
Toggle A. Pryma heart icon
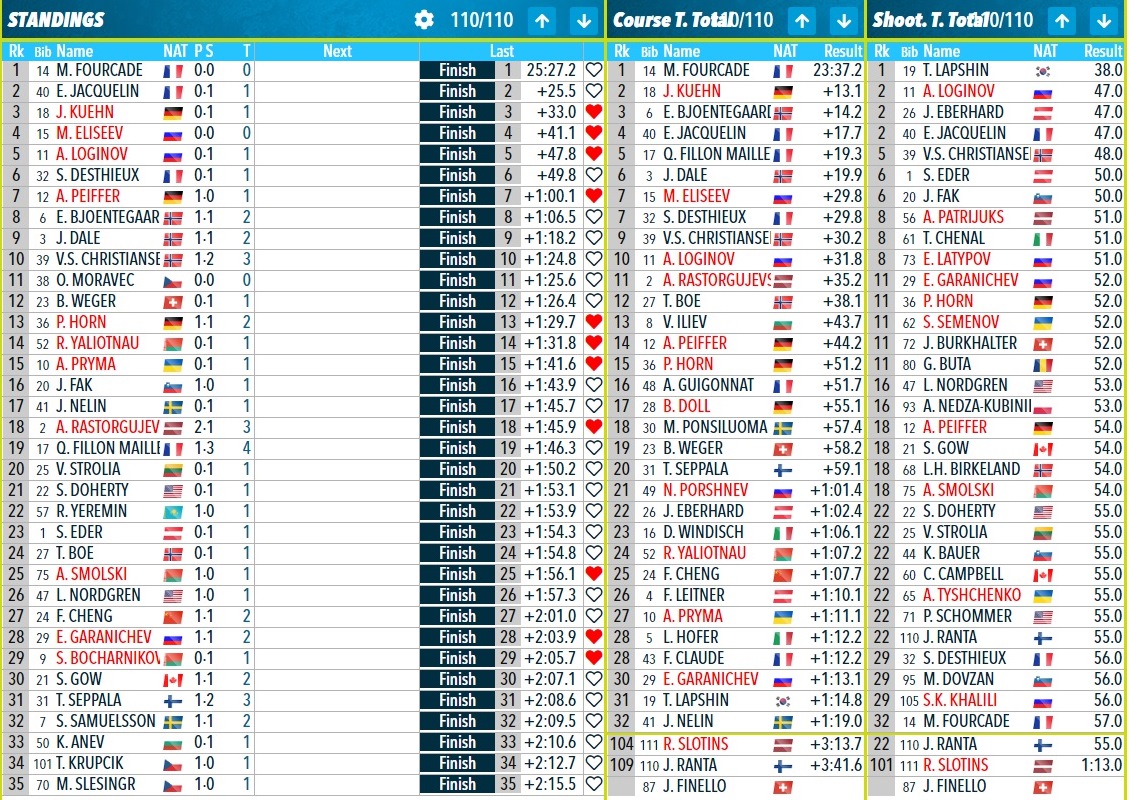594,363
